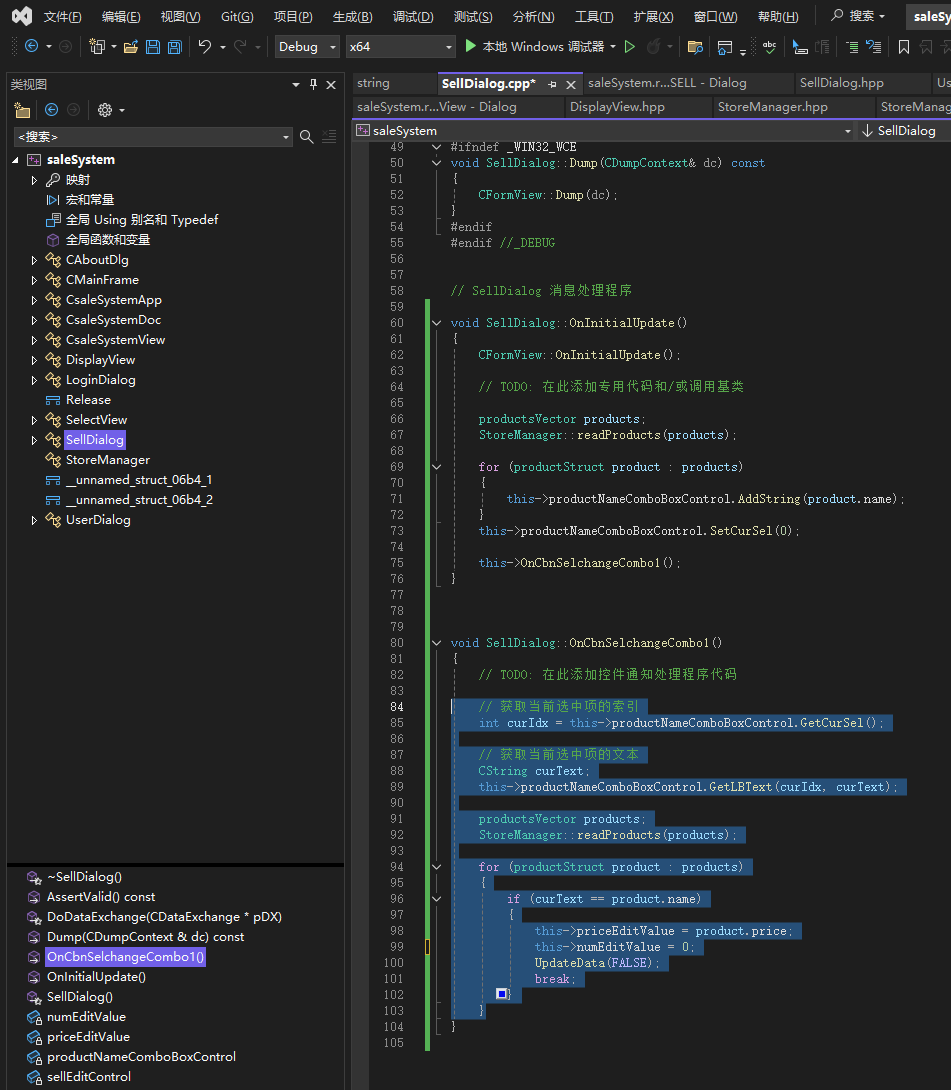Viewport: 951px width, 1090px height.
Task: Close the SellDialog.cpp editor tab
Action: point(571,84)
